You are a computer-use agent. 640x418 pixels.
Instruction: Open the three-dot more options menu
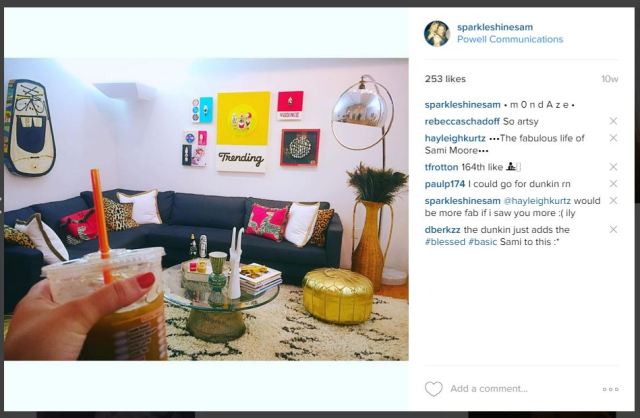pos(611,389)
